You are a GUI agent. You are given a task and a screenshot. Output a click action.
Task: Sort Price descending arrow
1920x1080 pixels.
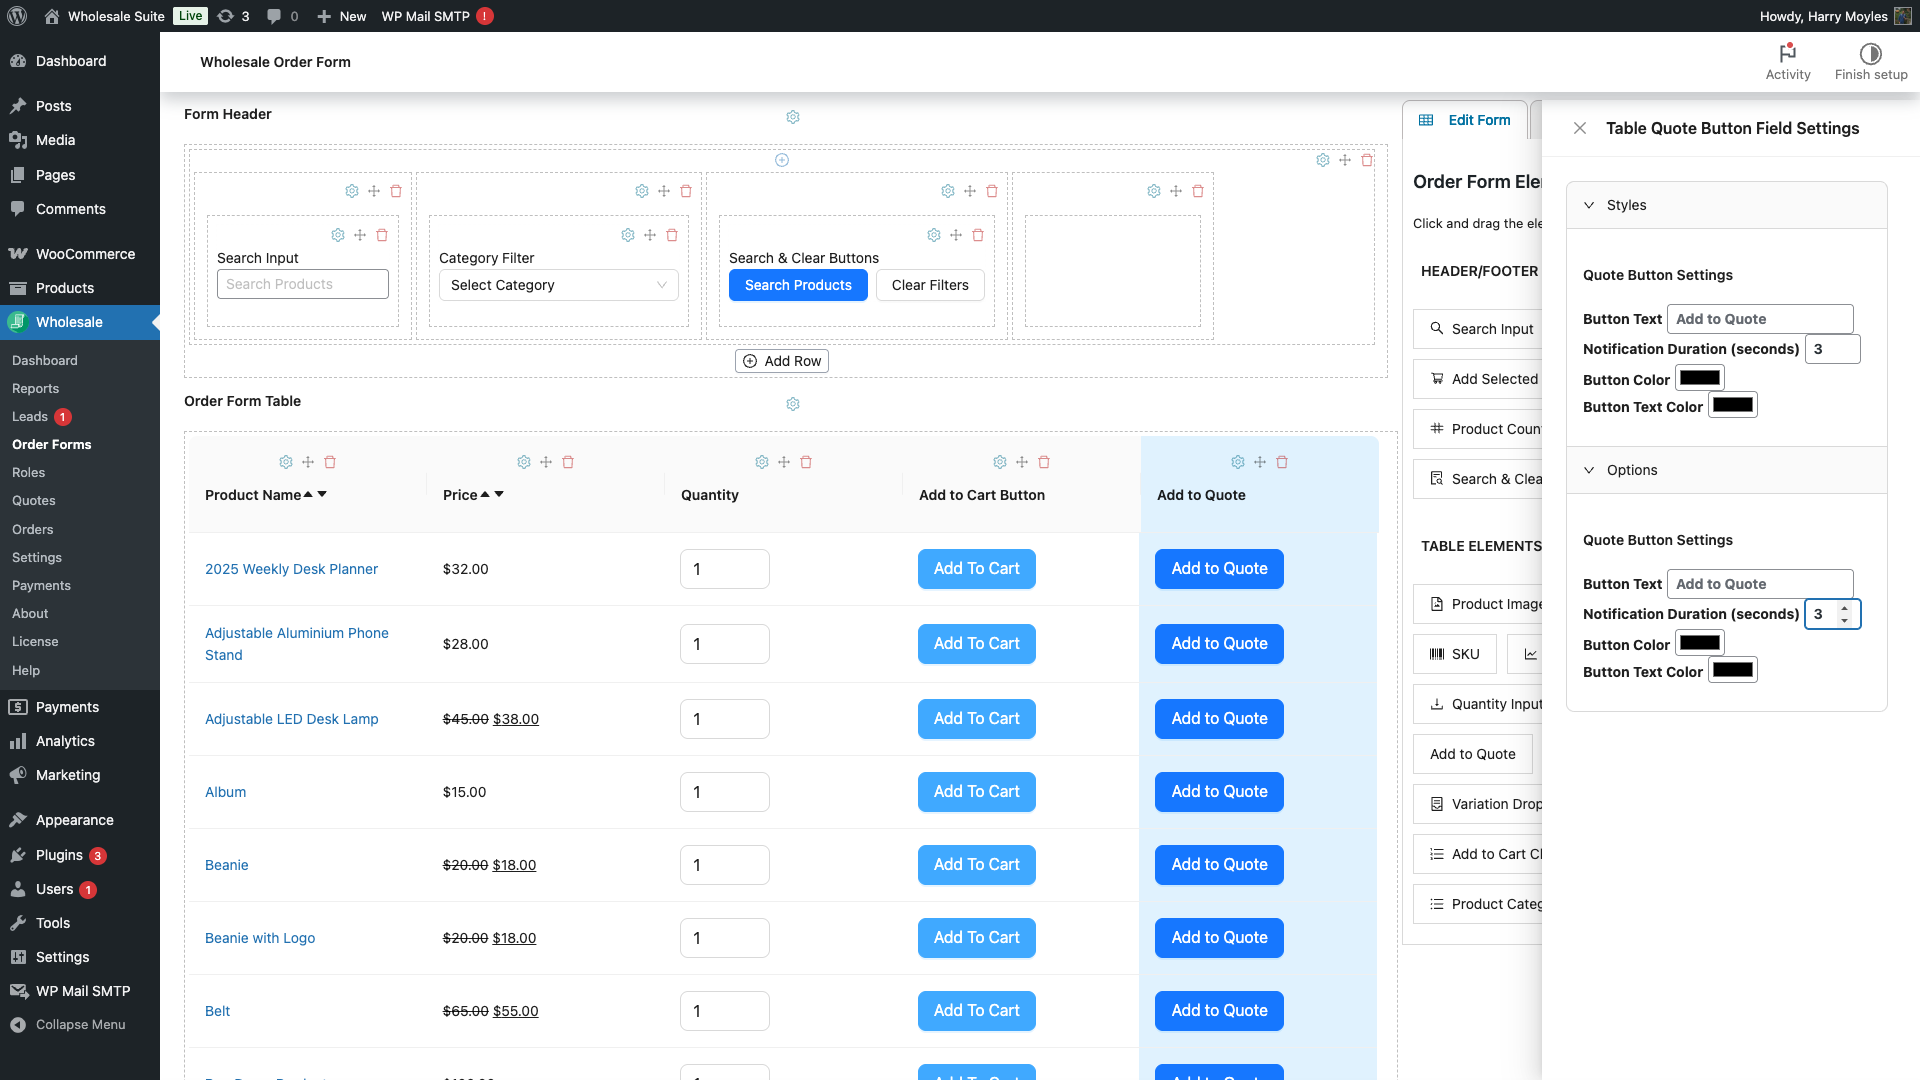(x=499, y=494)
